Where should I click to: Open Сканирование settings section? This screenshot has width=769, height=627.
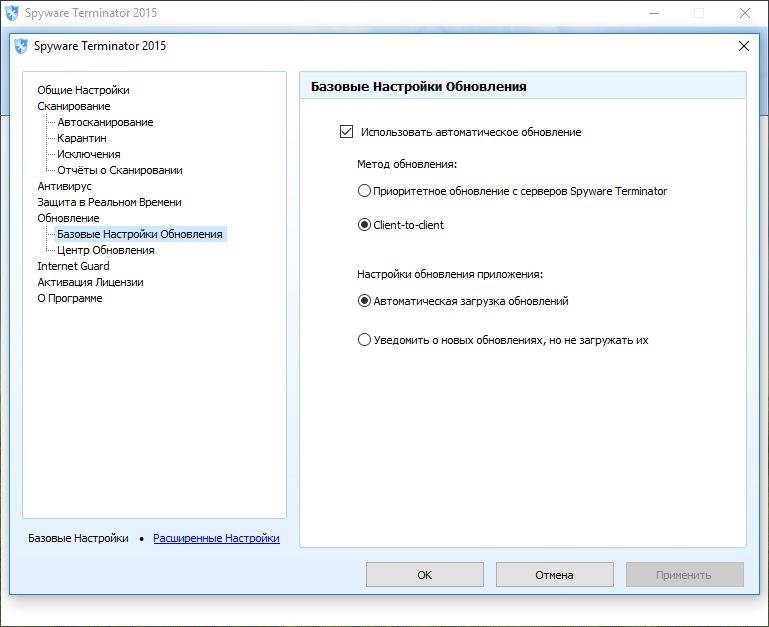pos(74,106)
